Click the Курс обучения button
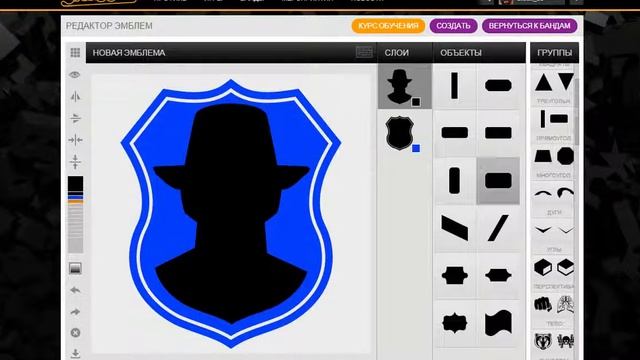 click(x=388, y=26)
